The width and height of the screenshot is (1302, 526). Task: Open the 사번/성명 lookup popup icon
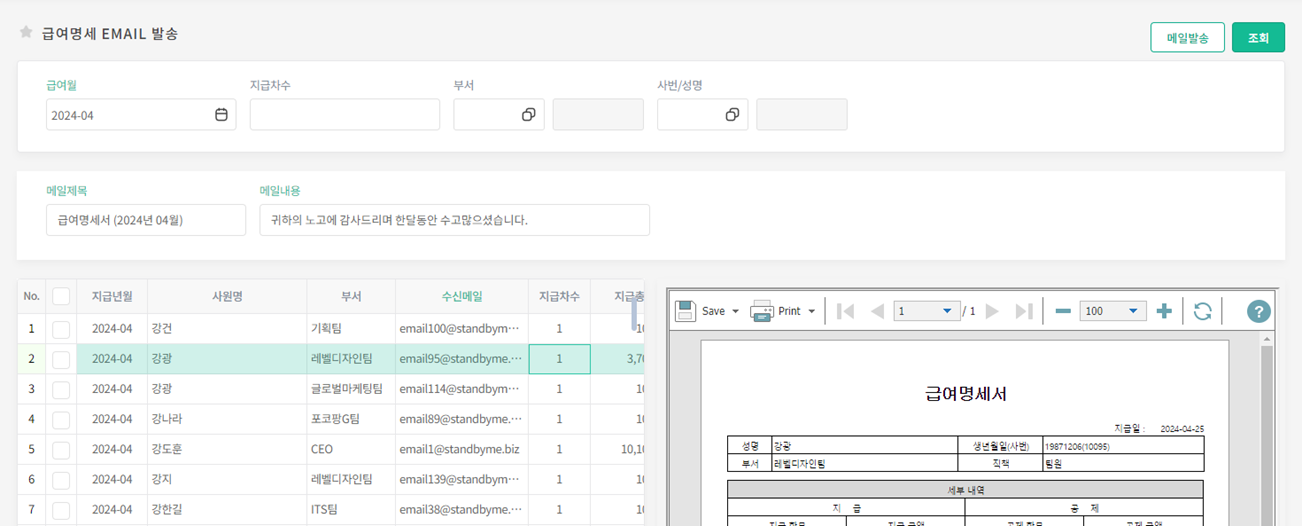point(732,115)
